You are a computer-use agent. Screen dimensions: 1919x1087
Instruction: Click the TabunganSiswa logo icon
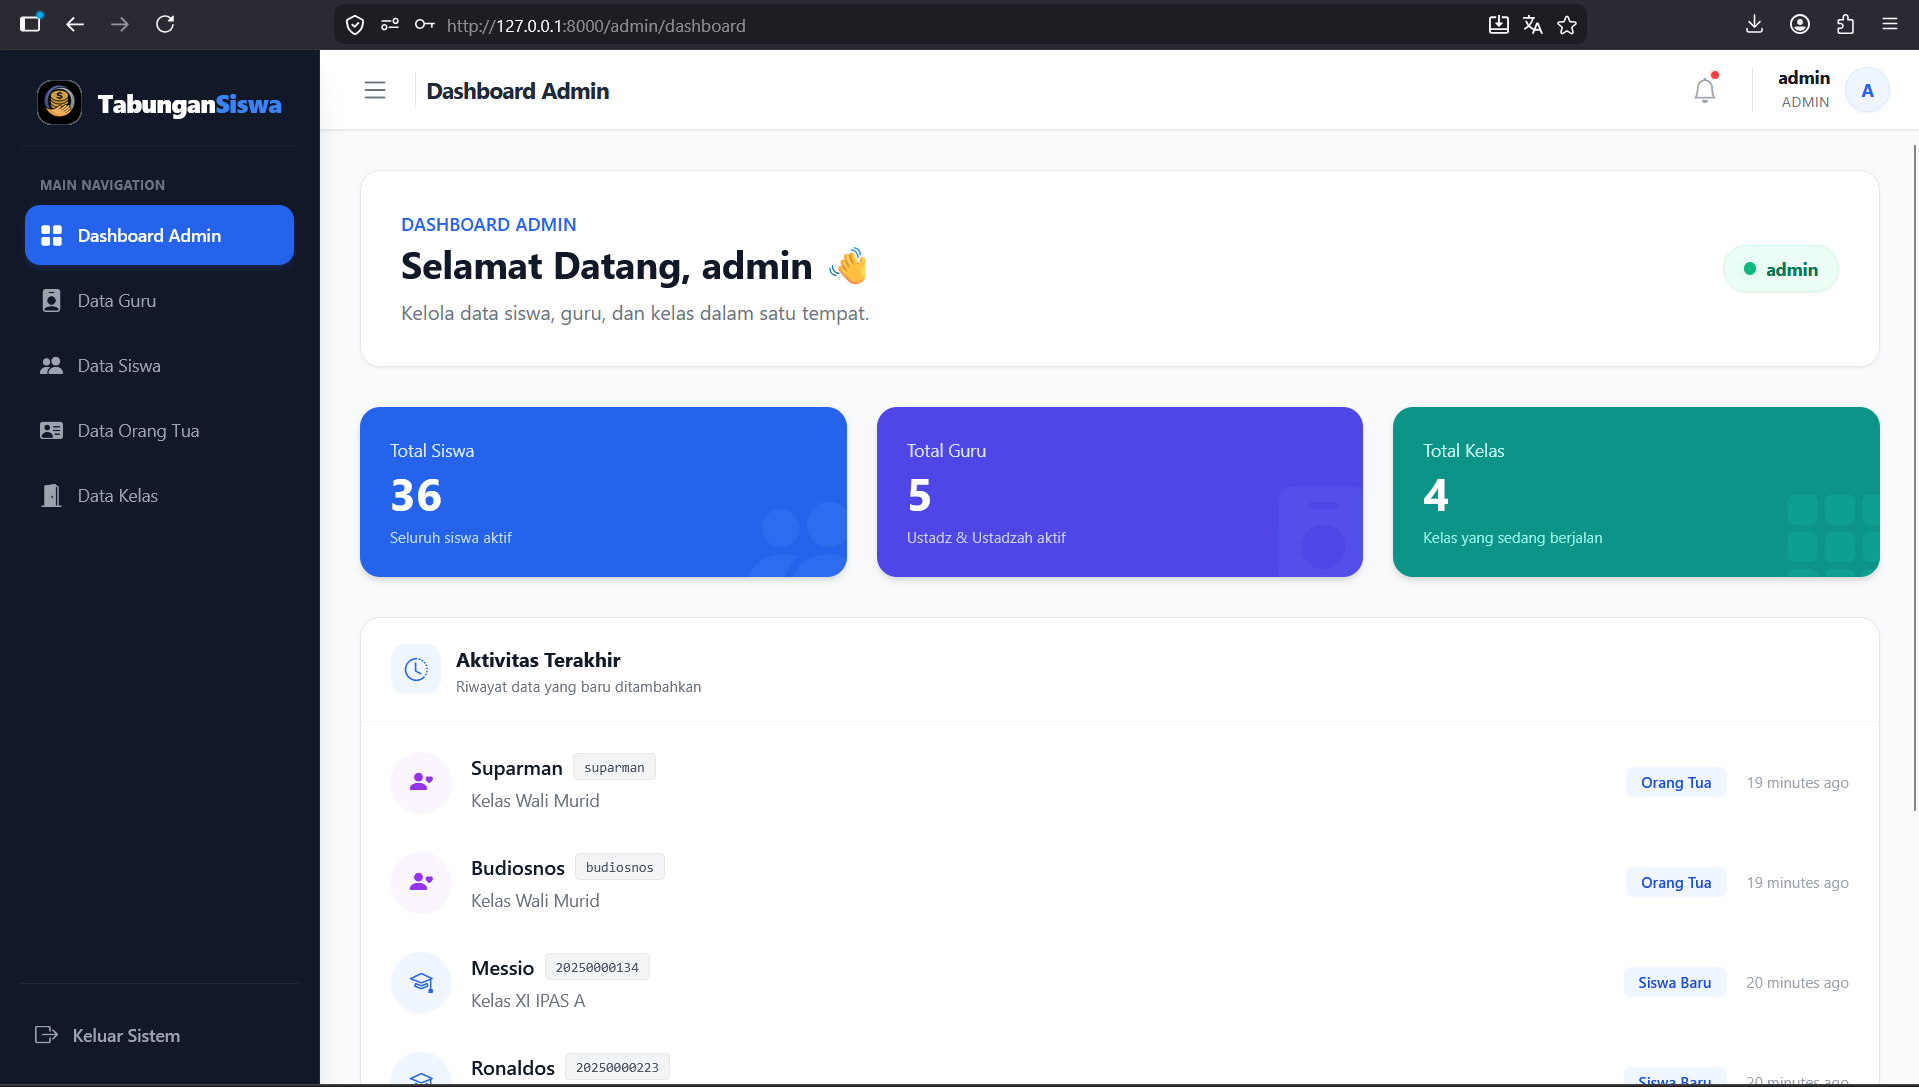tap(59, 103)
